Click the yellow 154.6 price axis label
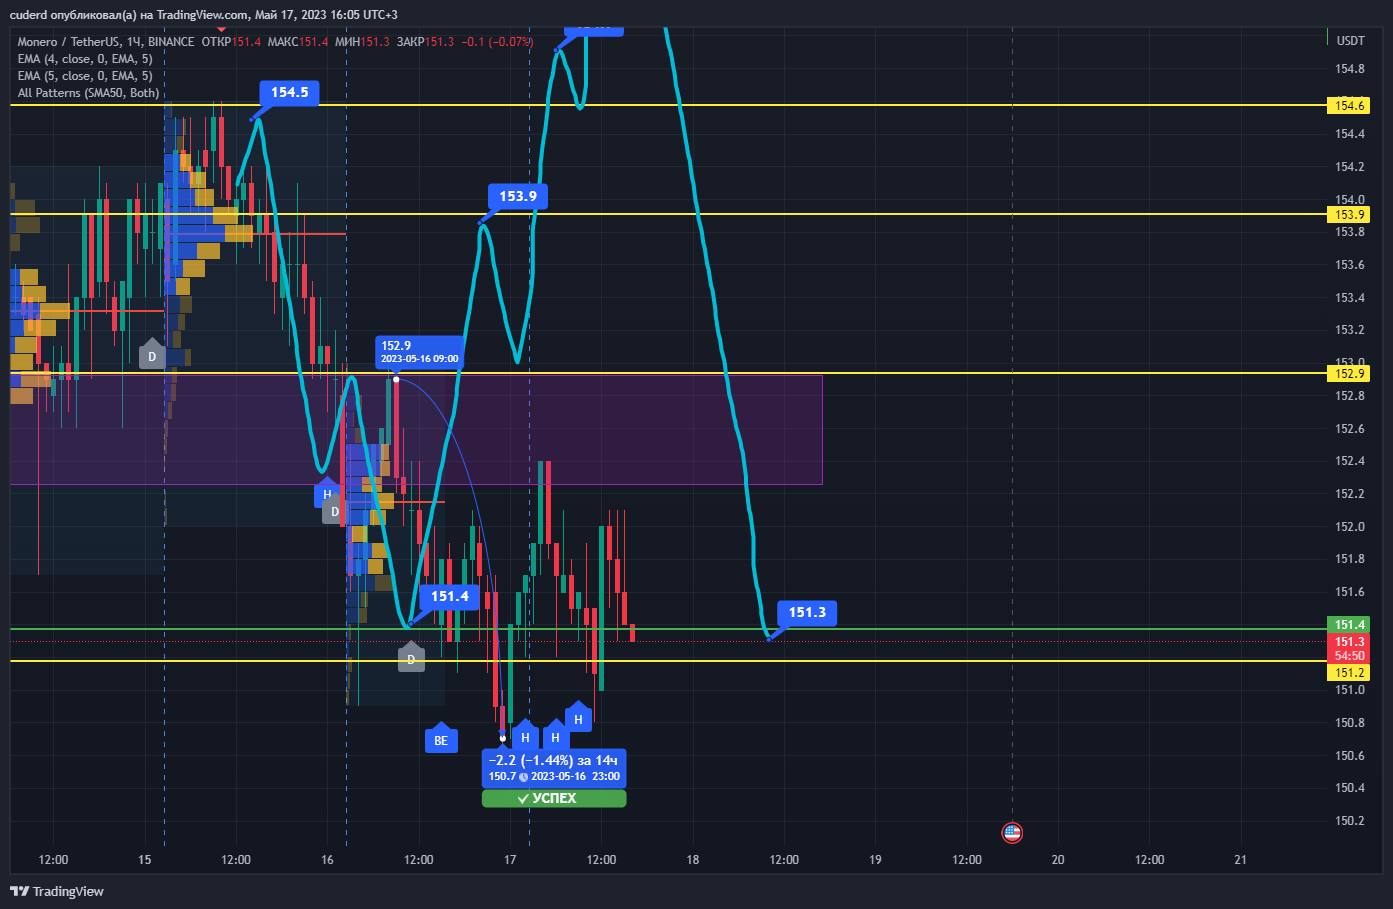The width and height of the screenshot is (1393, 909). pyautogui.click(x=1348, y=105)
